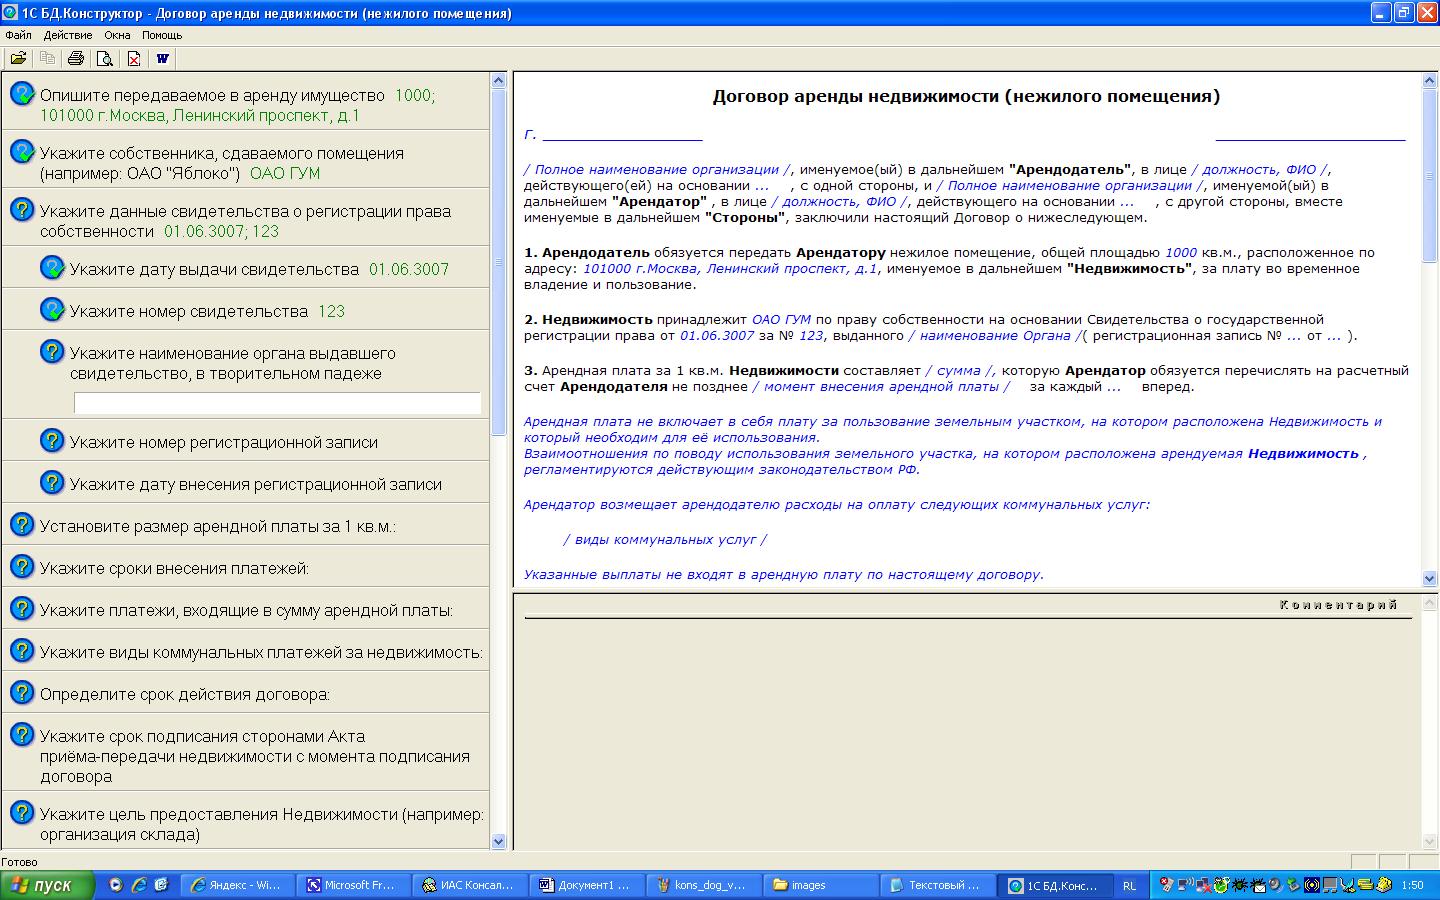Click the address '101000 г.Москва, Ленинский проспект, д.1' in contract
Viewport: 1440px width, 900px height.
(730, 268)
